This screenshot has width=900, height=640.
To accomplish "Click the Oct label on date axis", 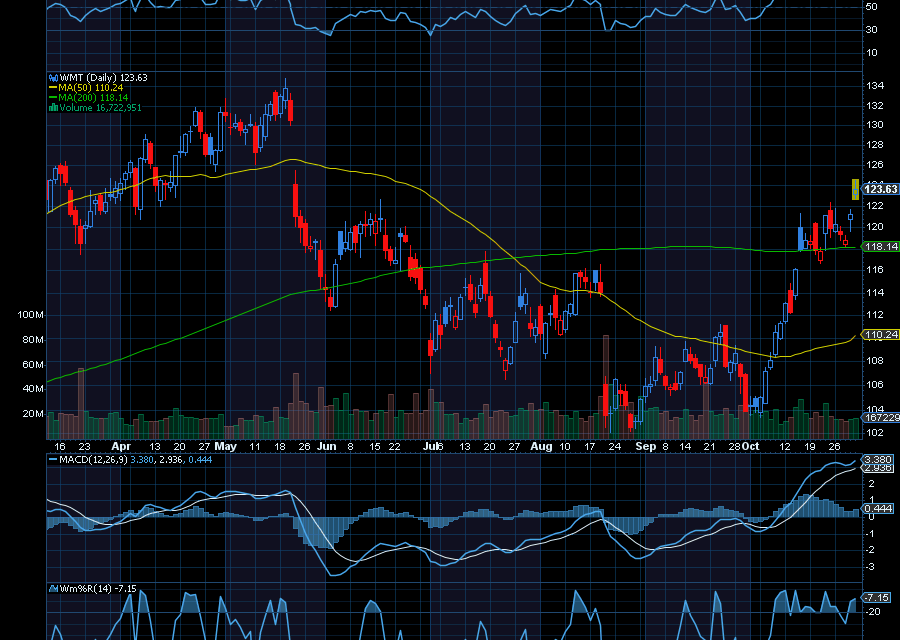I will (x=750, y=447).
